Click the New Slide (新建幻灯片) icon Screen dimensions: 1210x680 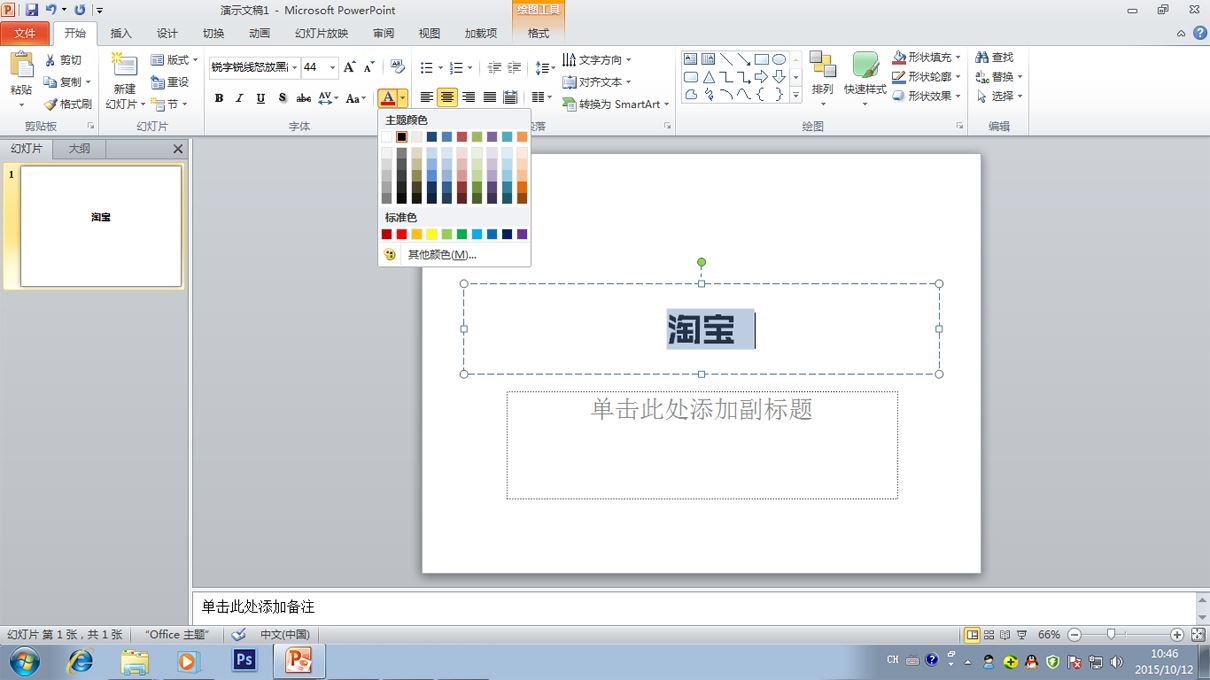click(124, 66)
